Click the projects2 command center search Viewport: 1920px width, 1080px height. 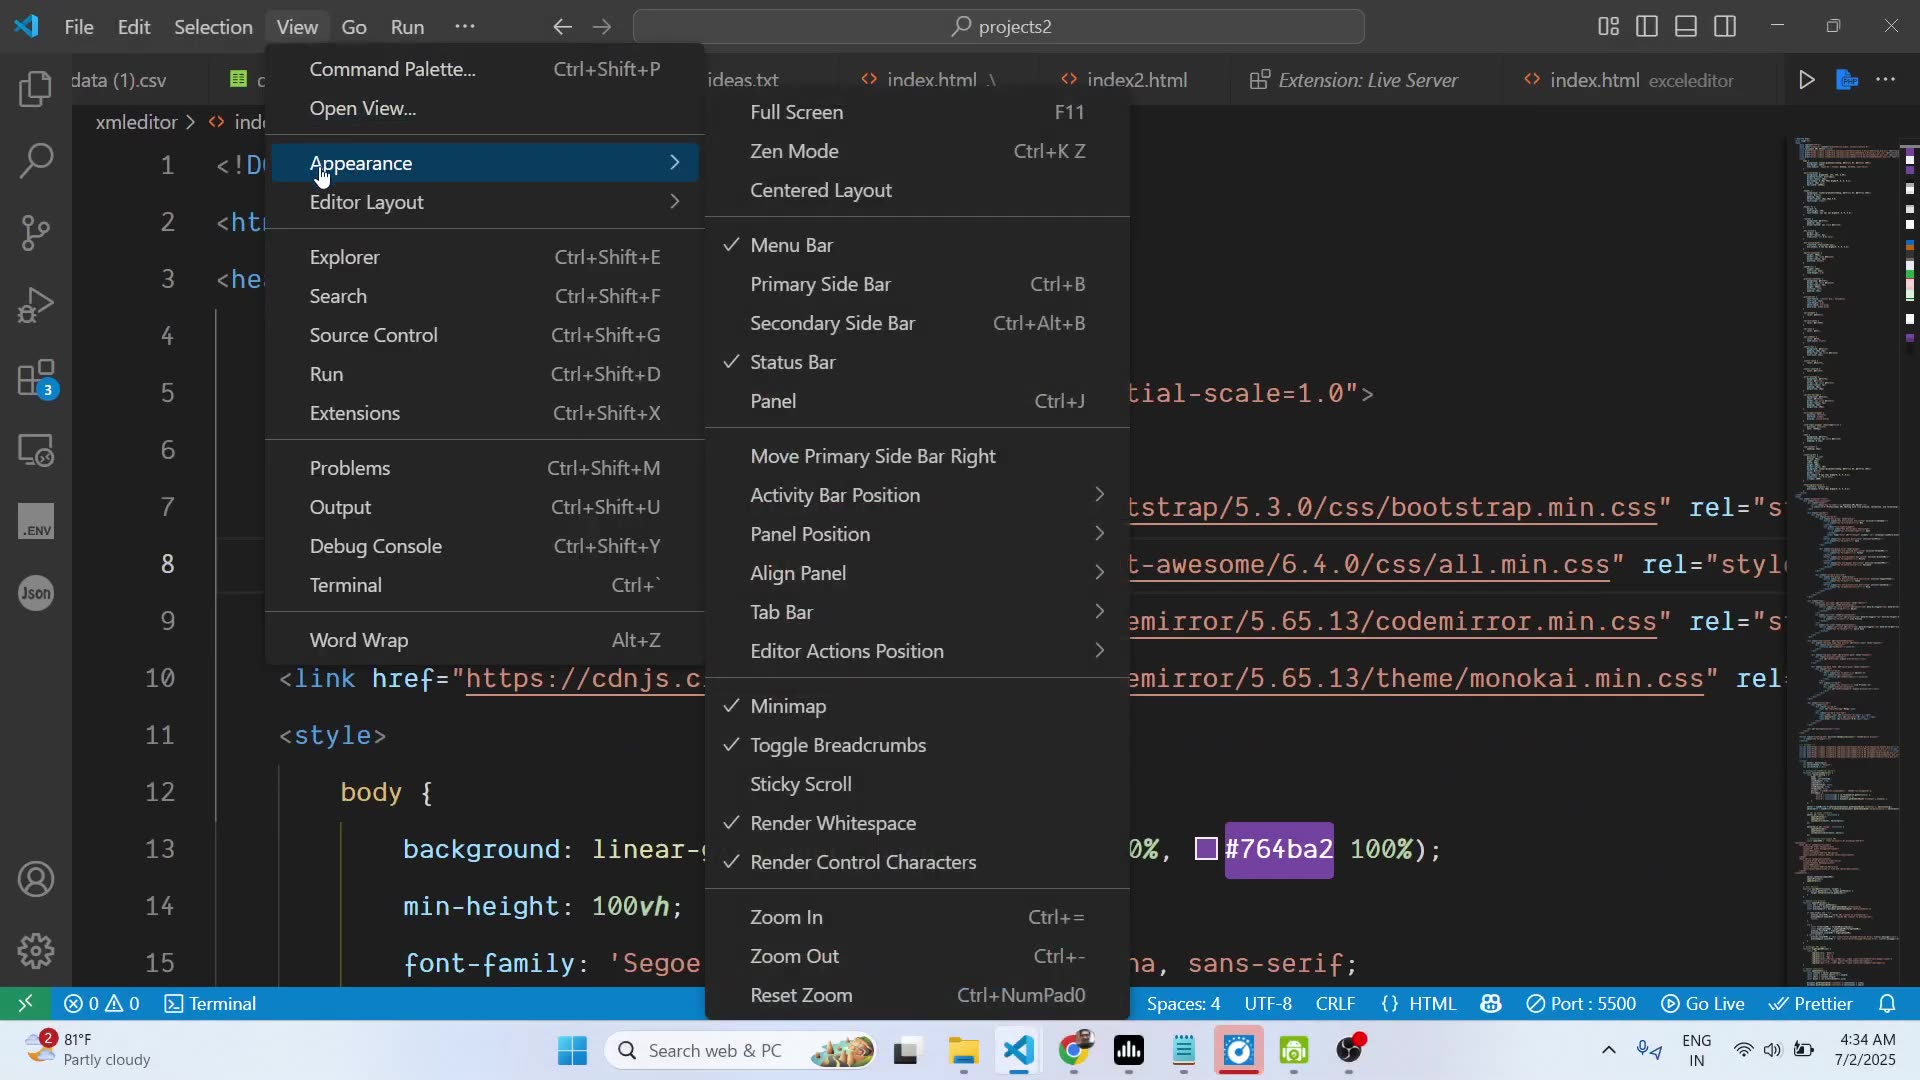(999, 27)
